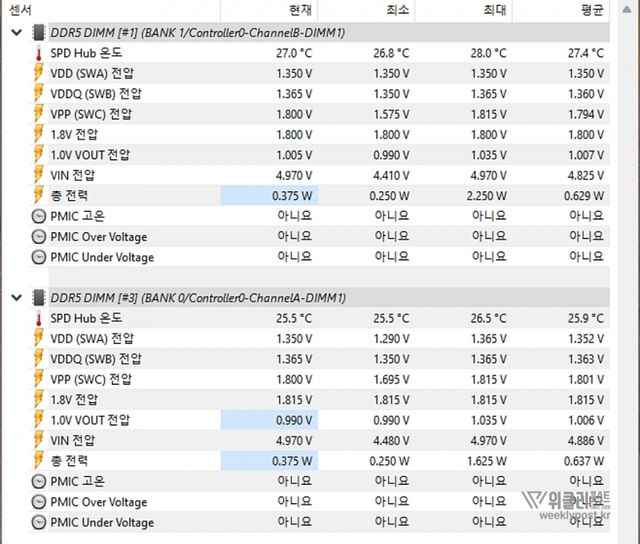
Task: Click the clock icon beside first PMIC 고온
Action: point(38,216)
